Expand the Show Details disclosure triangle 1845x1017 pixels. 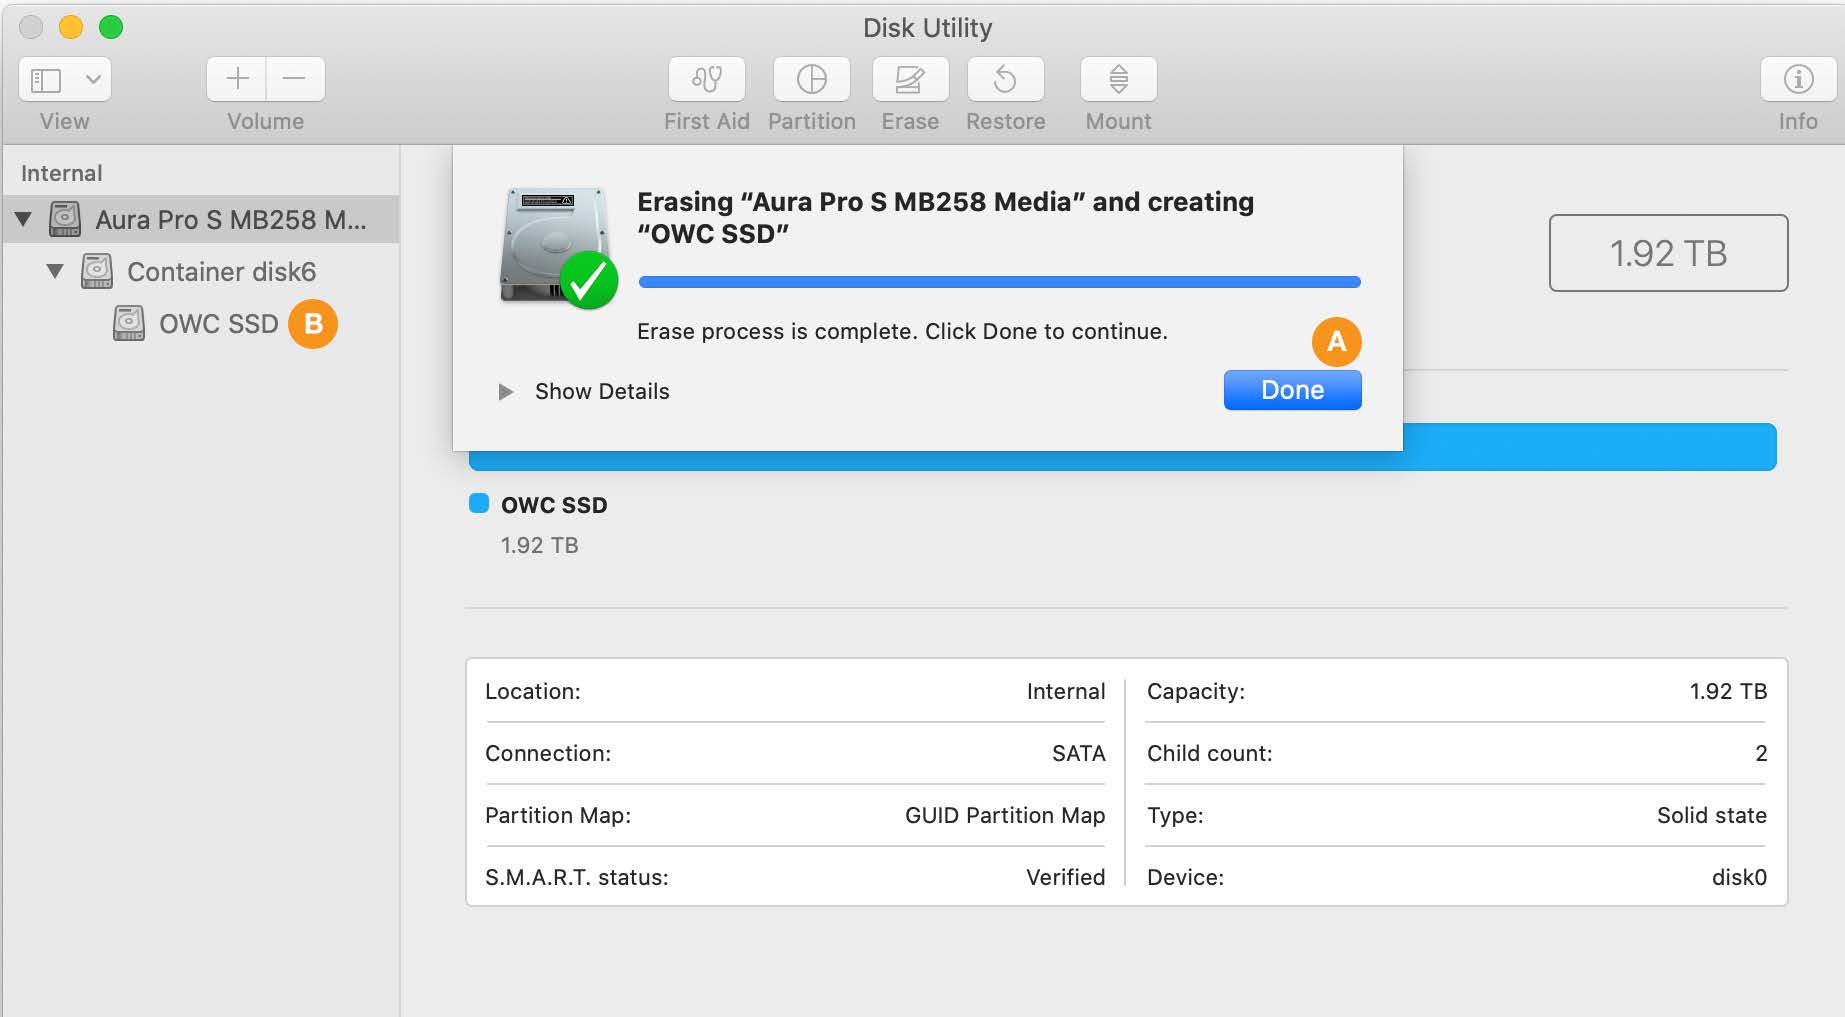[x=505, y=391]
